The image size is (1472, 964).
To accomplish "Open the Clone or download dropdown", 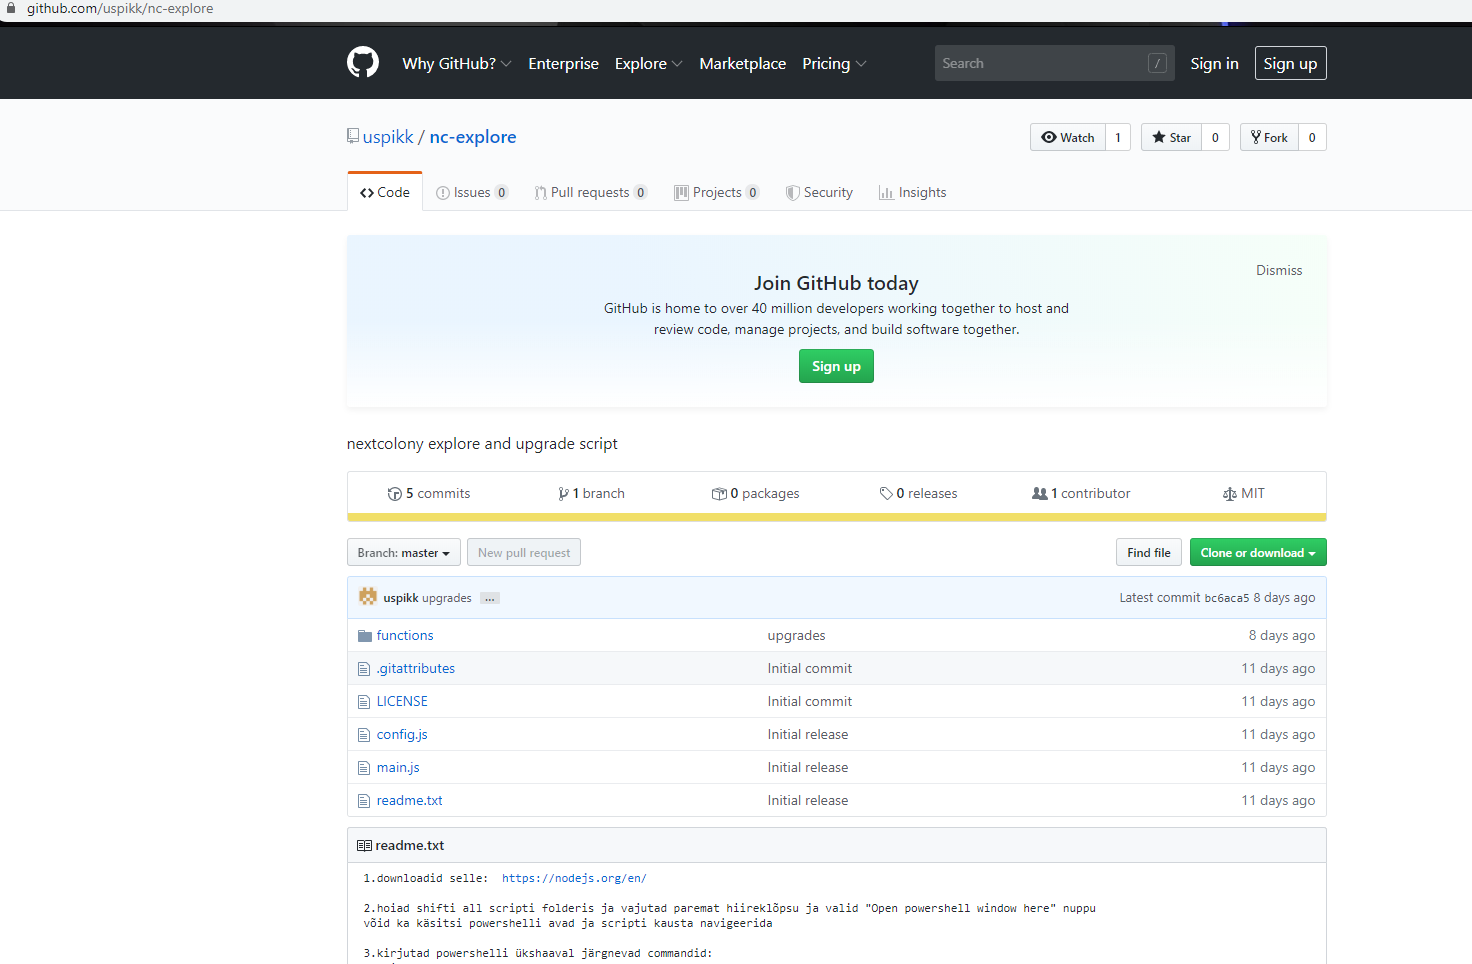I will click(x=1258, y=553).
